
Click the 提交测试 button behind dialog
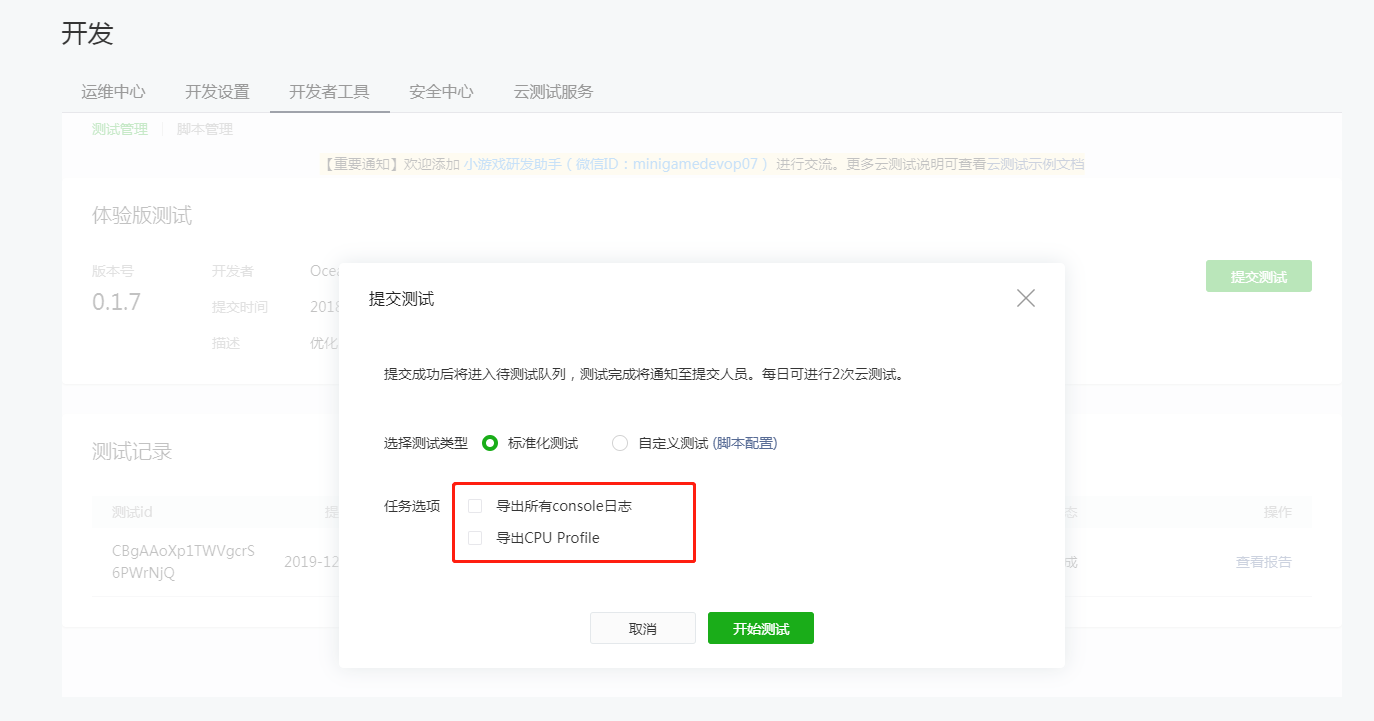pos(1259,277)
